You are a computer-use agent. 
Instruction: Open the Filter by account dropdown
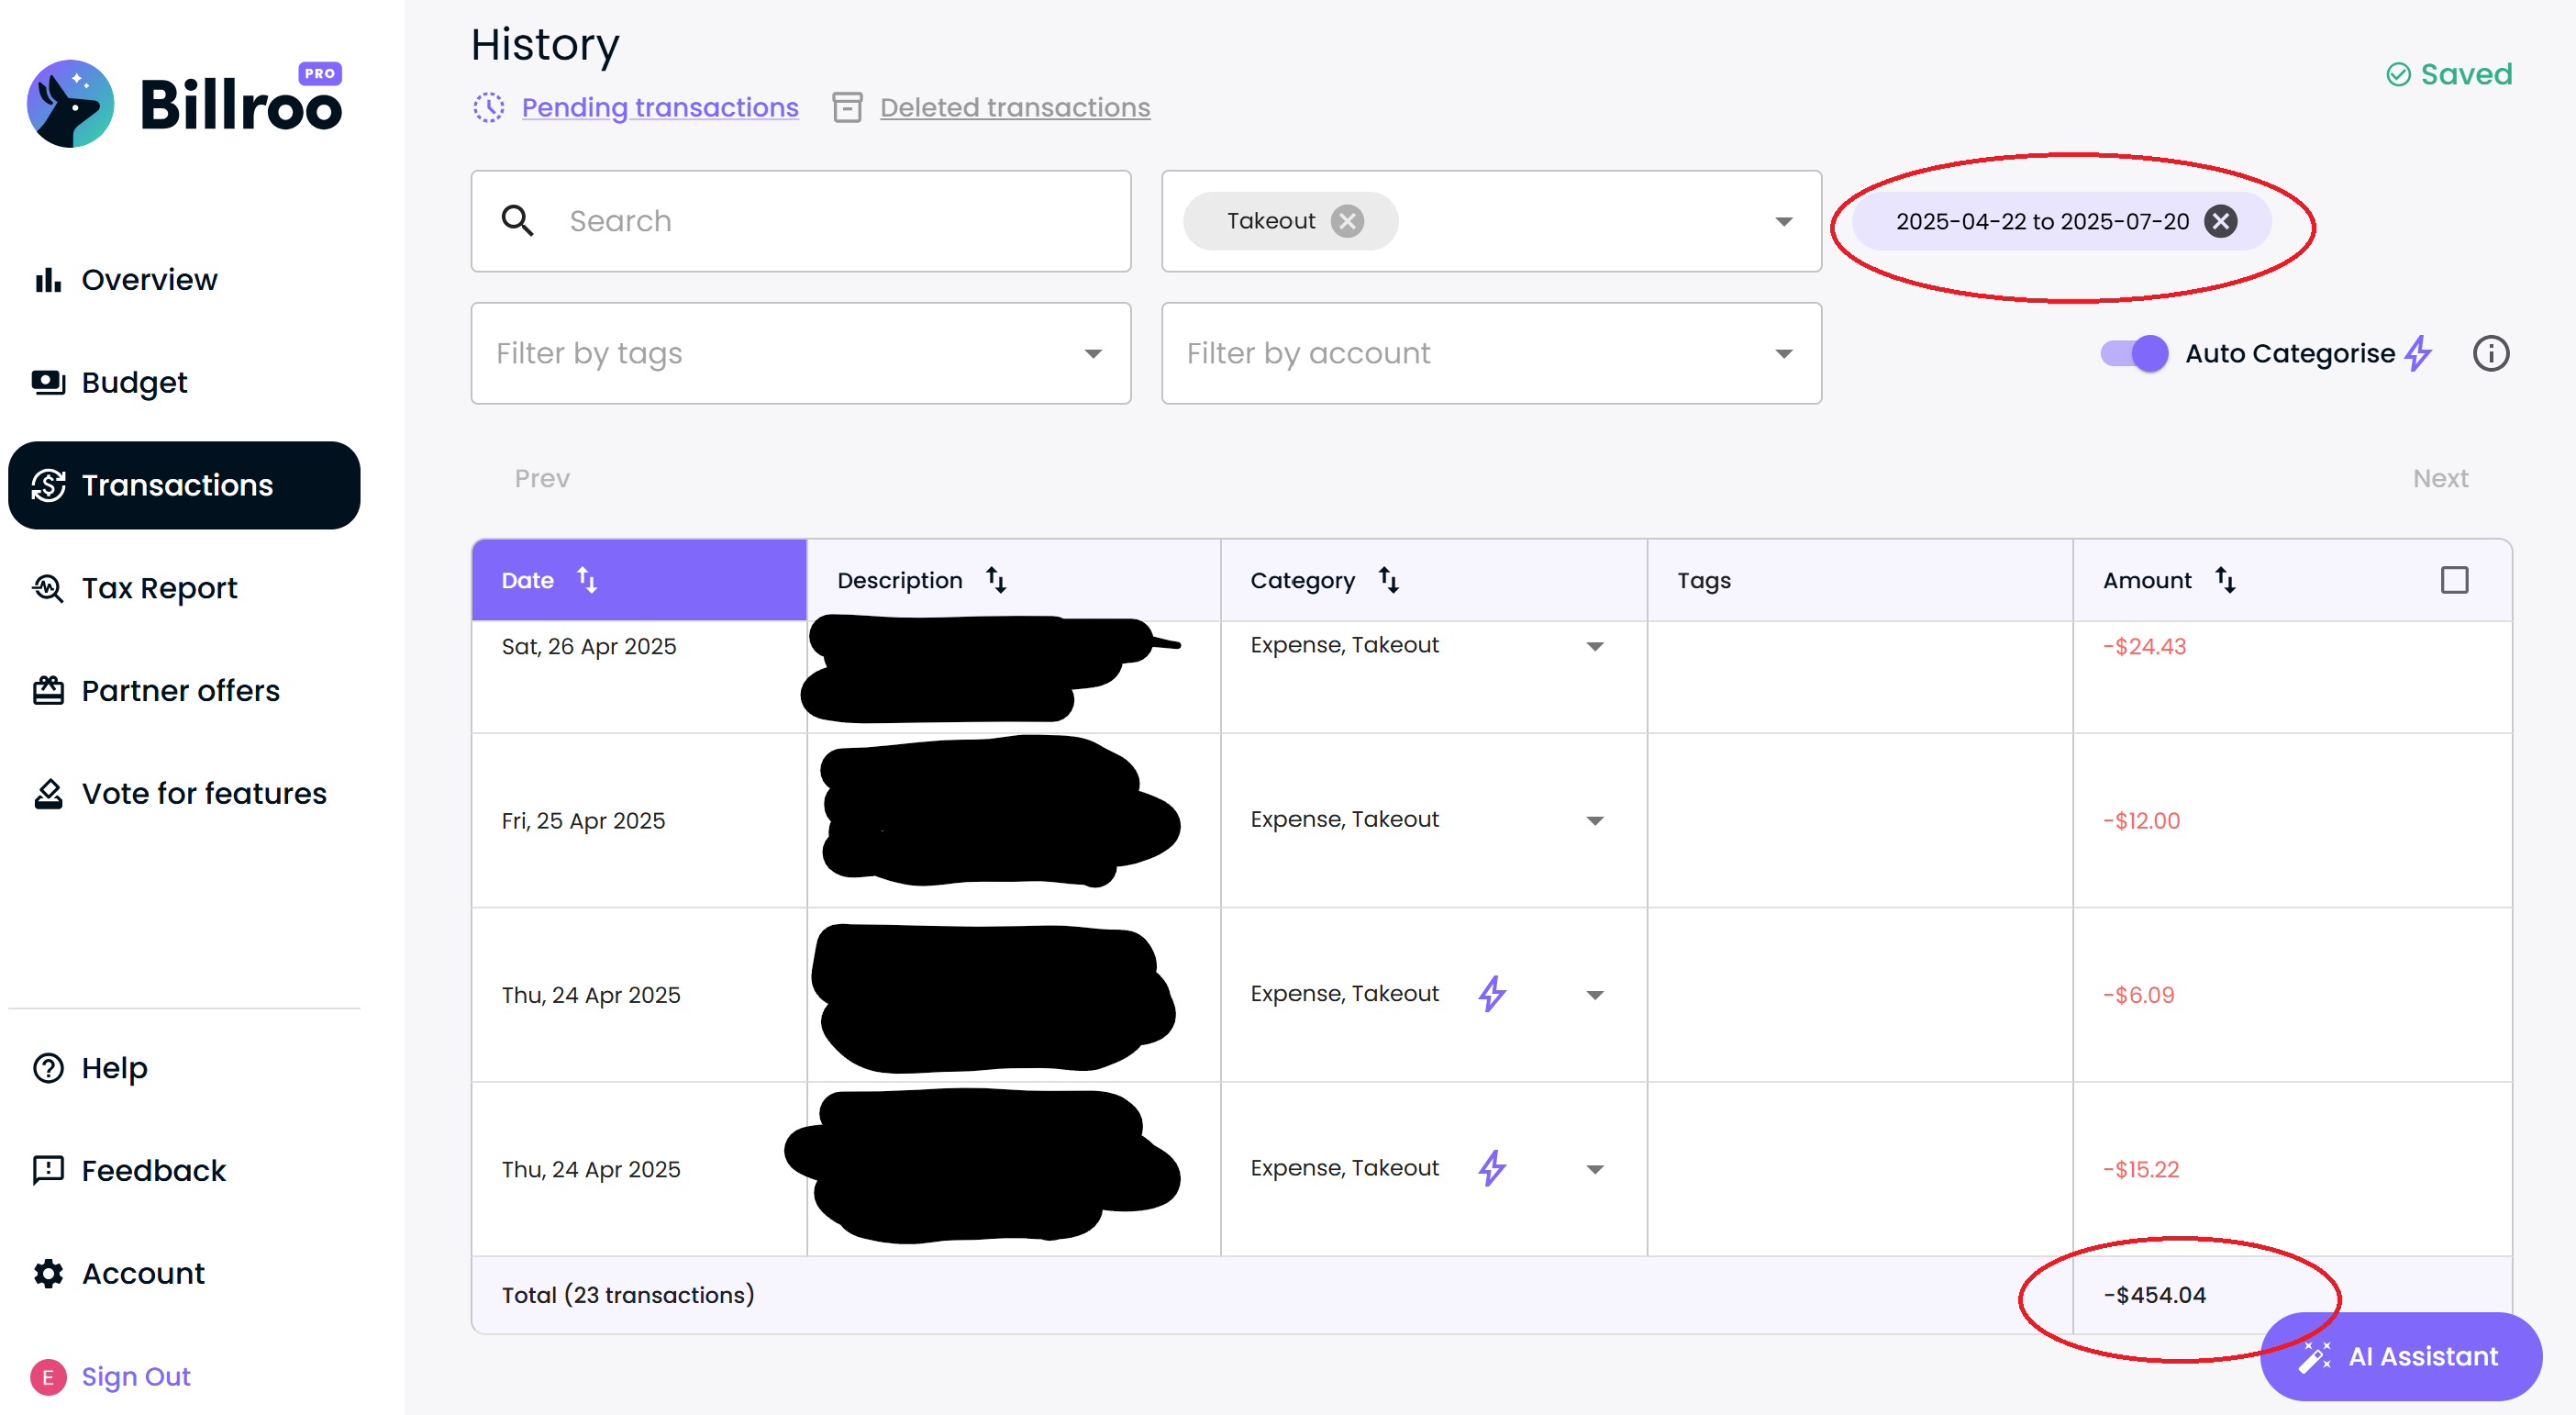pos(1491,353)
